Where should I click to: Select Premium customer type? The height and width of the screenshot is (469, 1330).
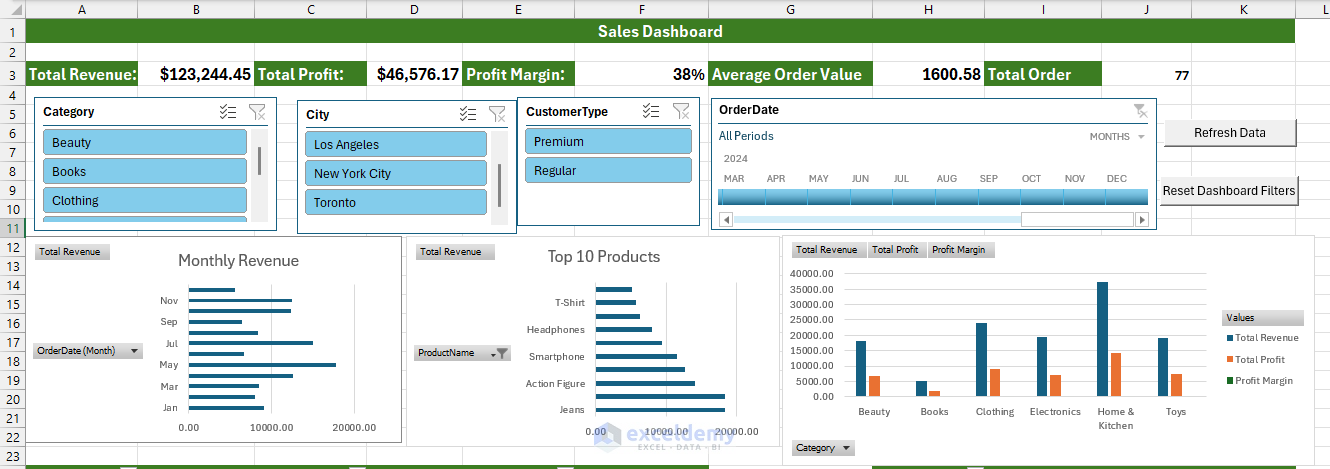(x=608, y=141)
